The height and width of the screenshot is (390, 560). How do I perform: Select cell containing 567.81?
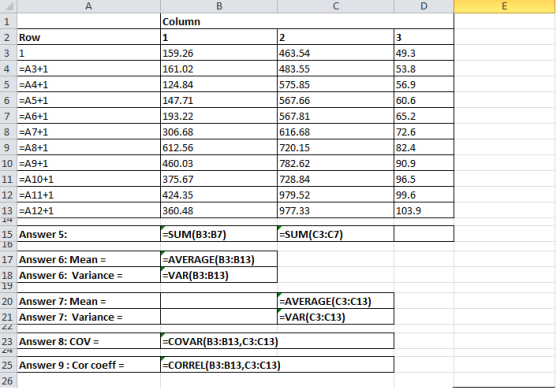336,116
